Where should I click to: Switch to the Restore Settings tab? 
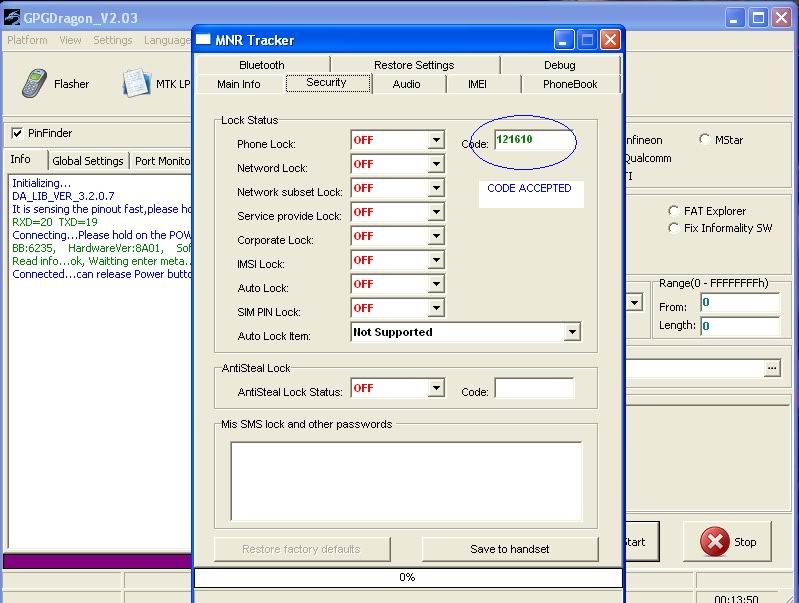(414, 65)
